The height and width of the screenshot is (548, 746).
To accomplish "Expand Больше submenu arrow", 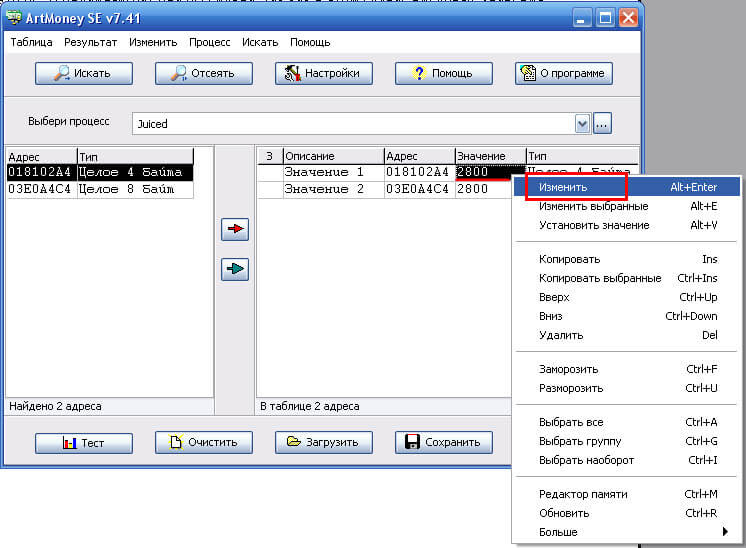I will (x=725, y=531).
